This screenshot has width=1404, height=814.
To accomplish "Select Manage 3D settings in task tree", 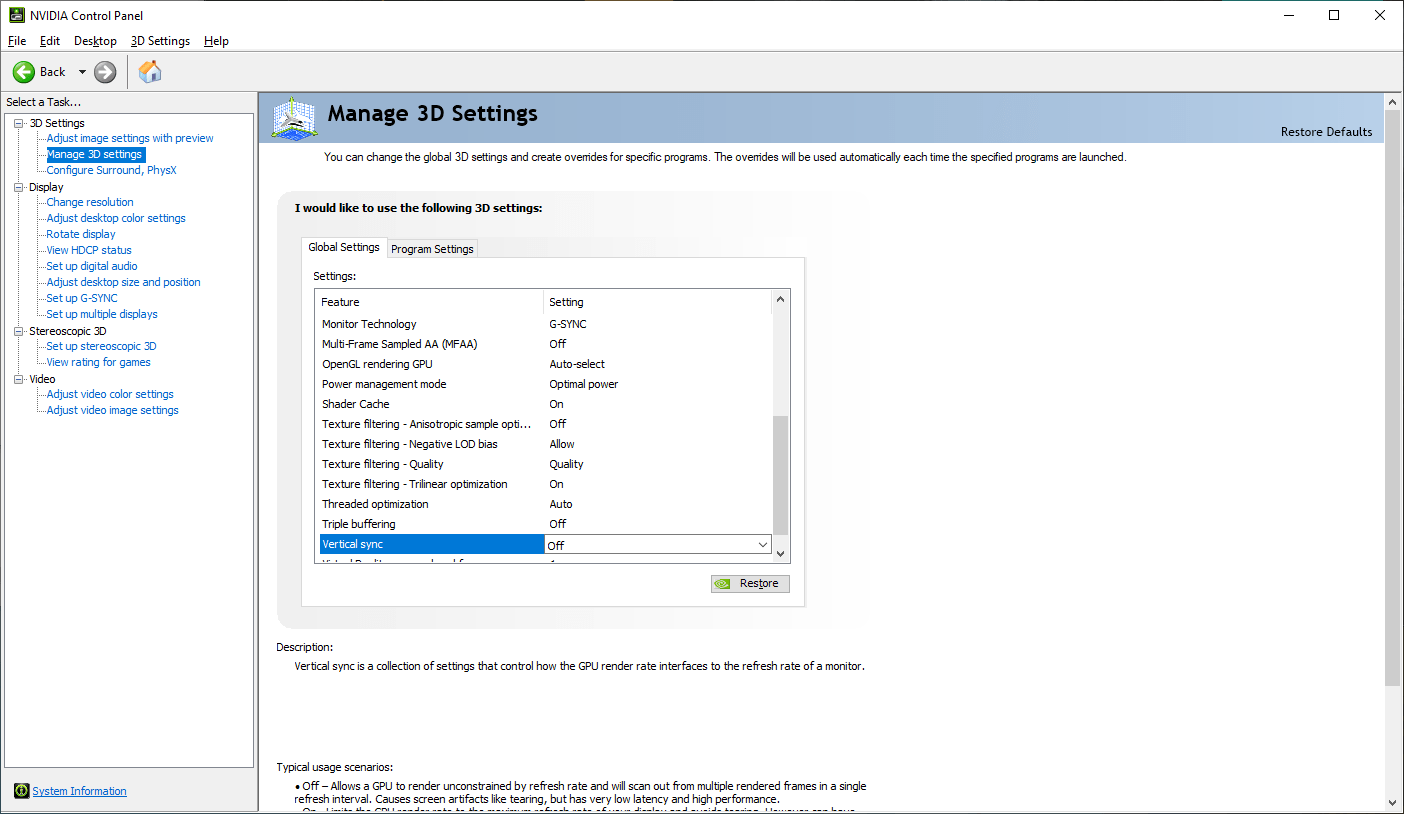I will pyautogui.click(x=95, y=154).
